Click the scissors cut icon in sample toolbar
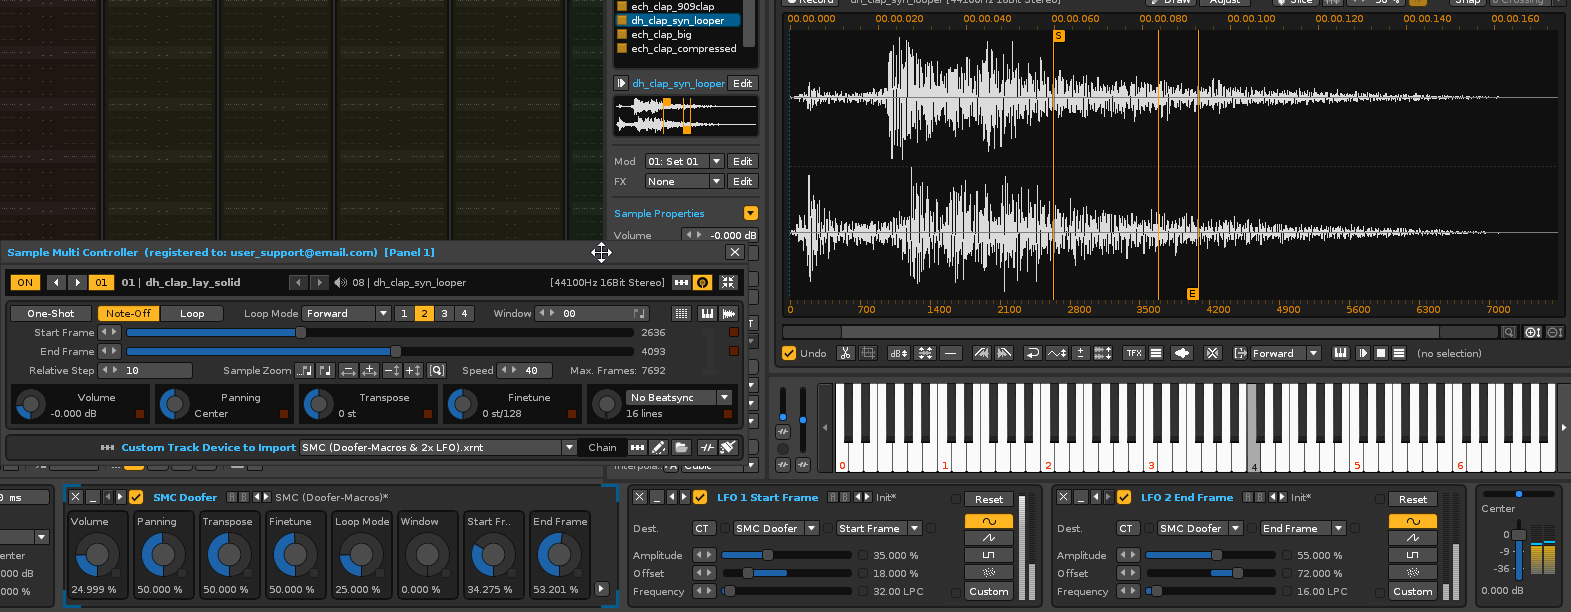The image size is (1571, 612). click(x=845, y=353)
